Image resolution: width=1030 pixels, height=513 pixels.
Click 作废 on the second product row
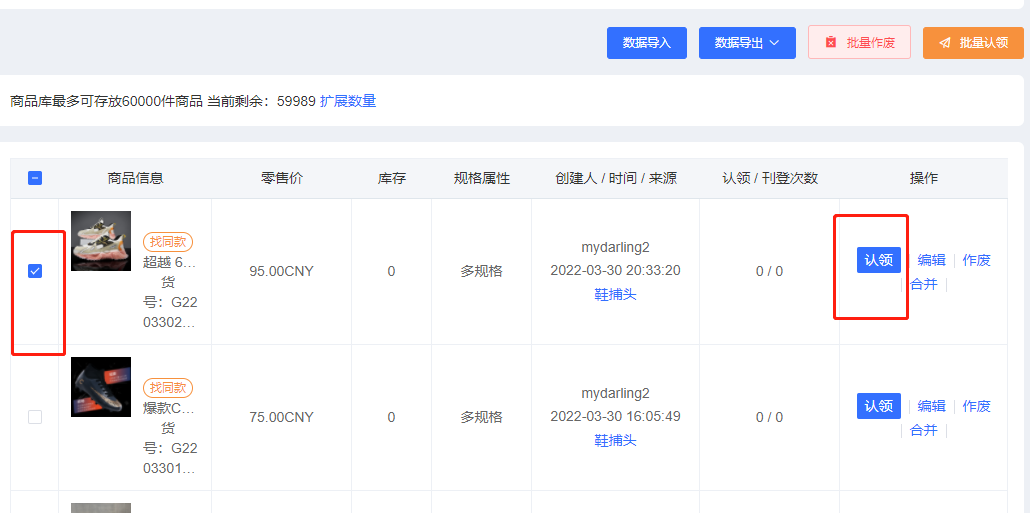click(976, 406)
